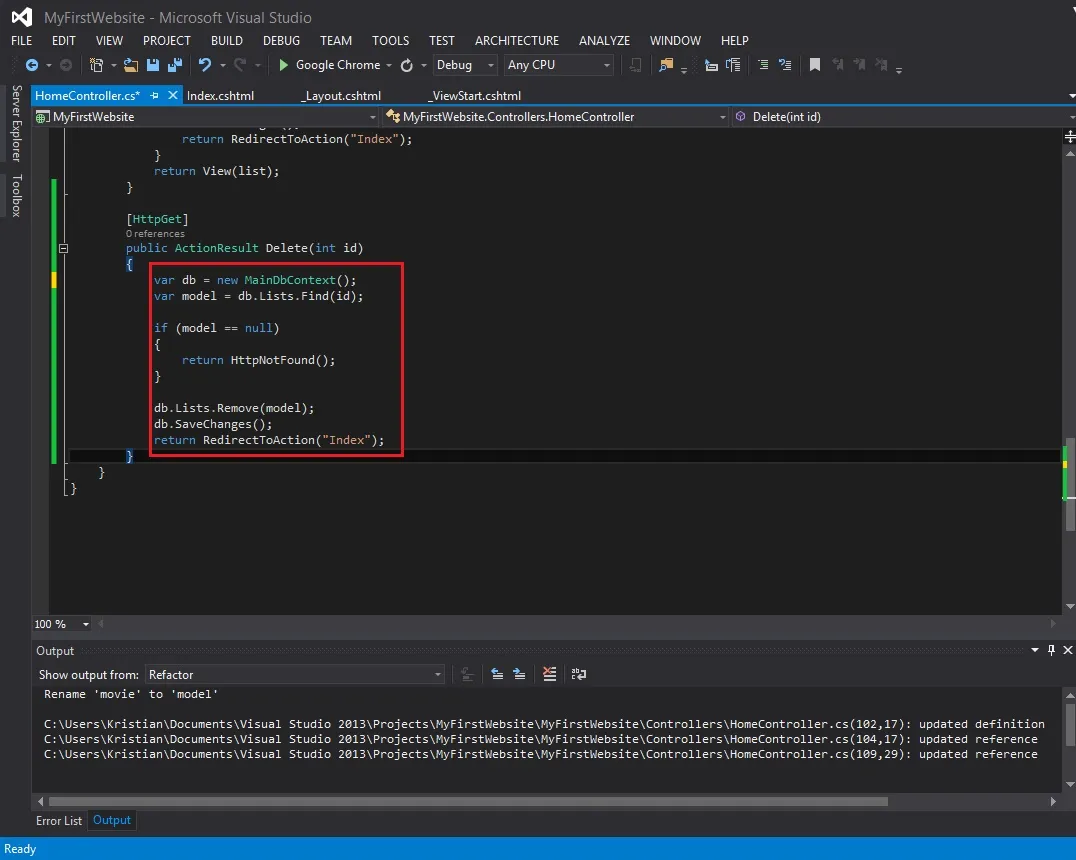Comment out the selected lines
Image resolution: width=1076 pixels, height=860 pixels.
pyautogui.click(x=762, y=65)
